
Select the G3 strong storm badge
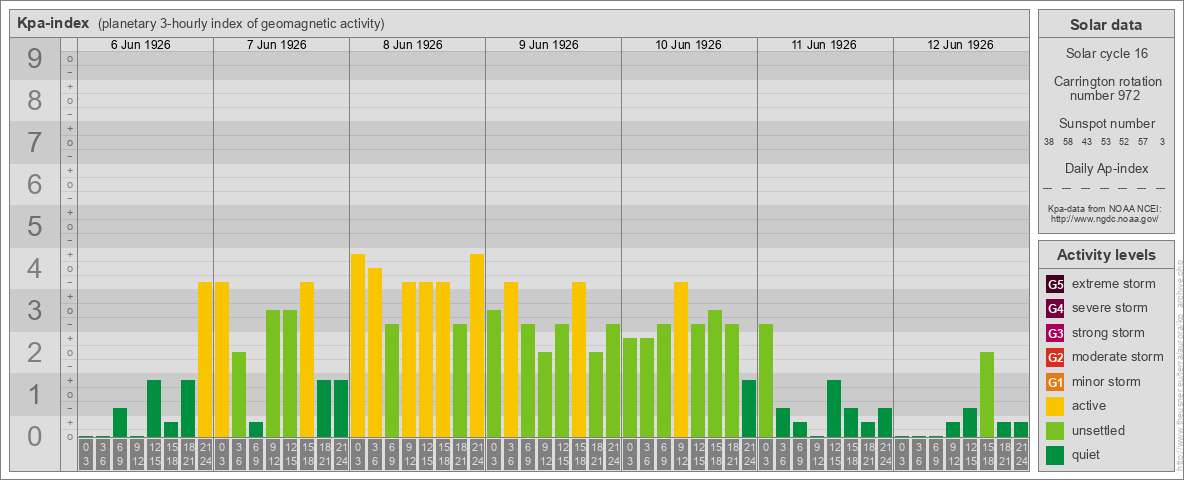(1055, 333)
